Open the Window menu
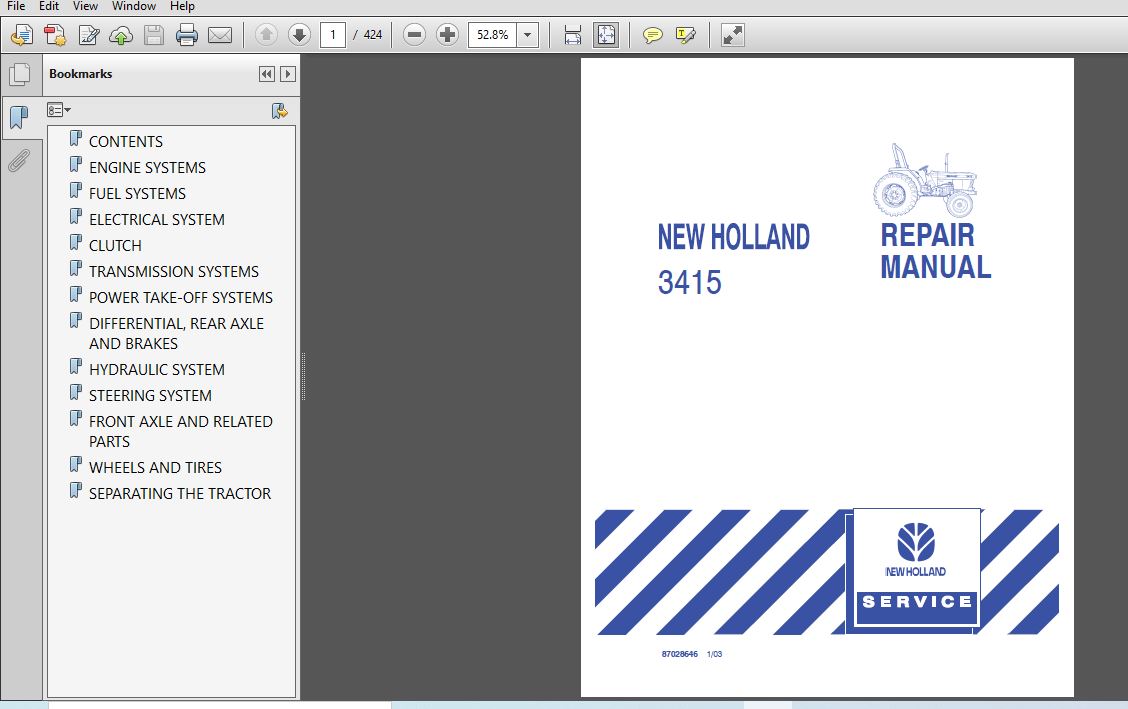The height and width of the screenshot is (709, 1128). click(x=134, y=6)
